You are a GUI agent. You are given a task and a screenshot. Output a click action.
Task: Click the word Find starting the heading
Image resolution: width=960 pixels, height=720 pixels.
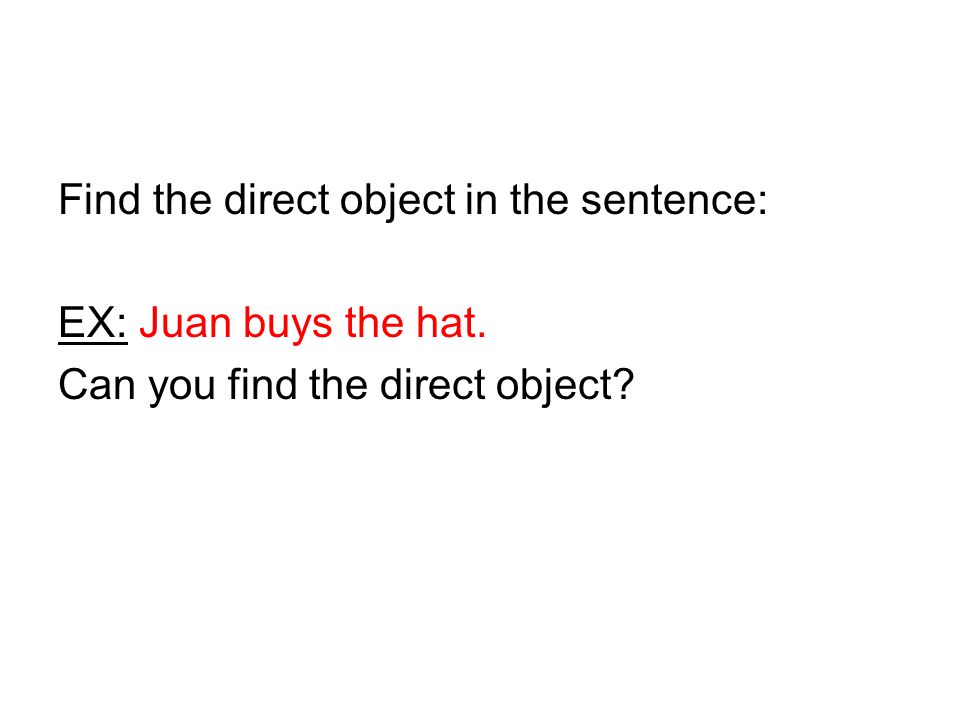click(x=100, y=200)
